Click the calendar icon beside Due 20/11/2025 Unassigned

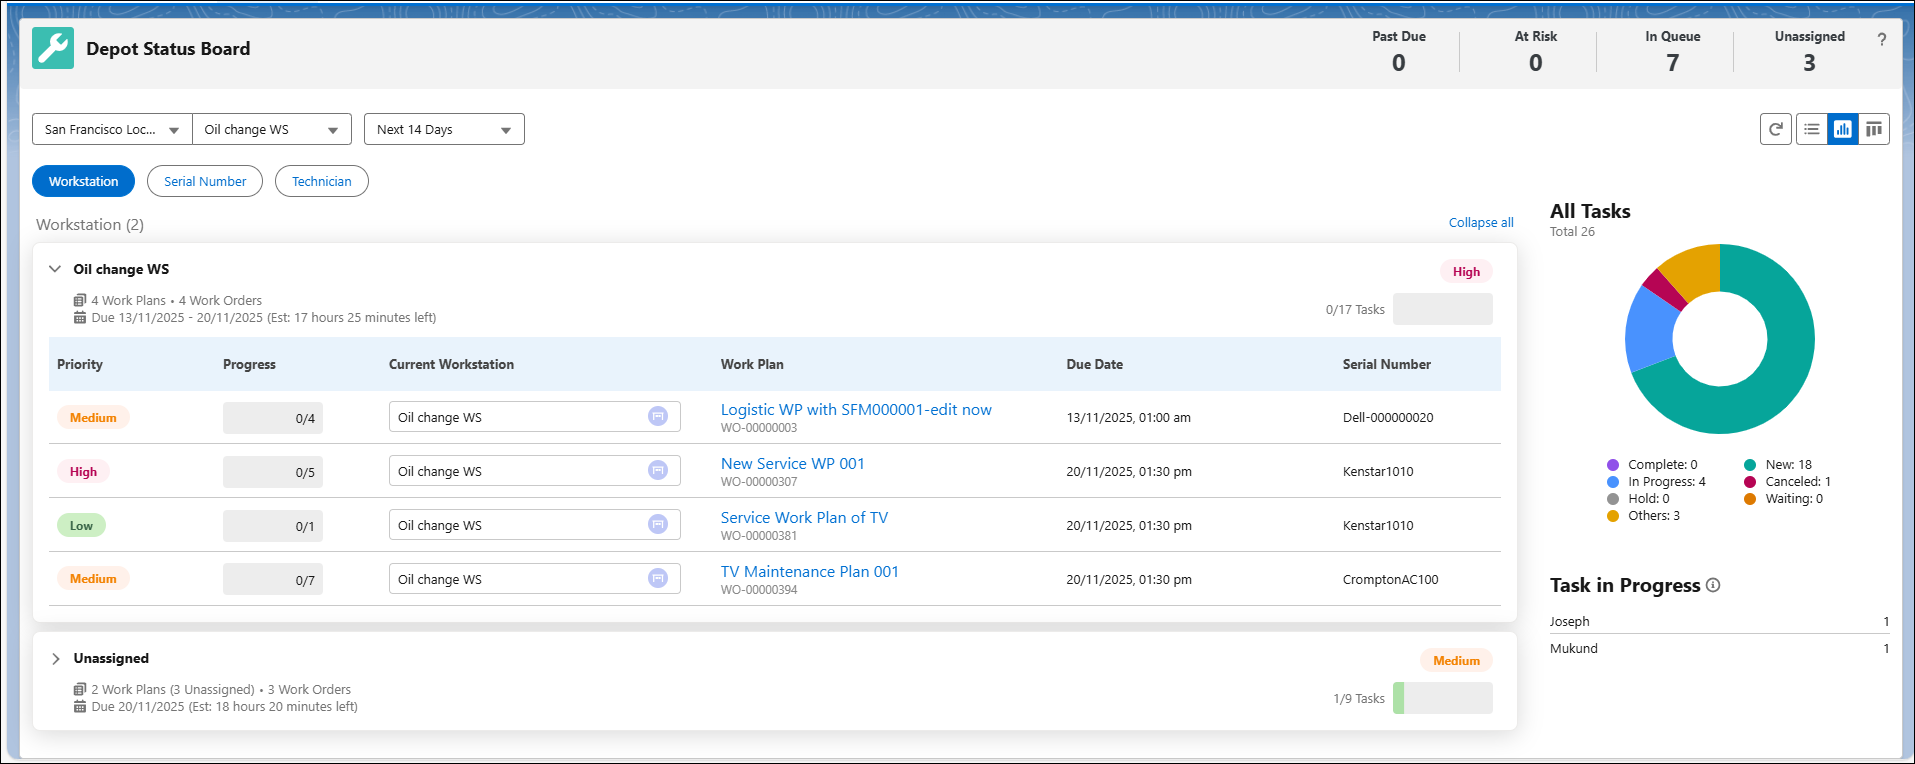point(80,707)
